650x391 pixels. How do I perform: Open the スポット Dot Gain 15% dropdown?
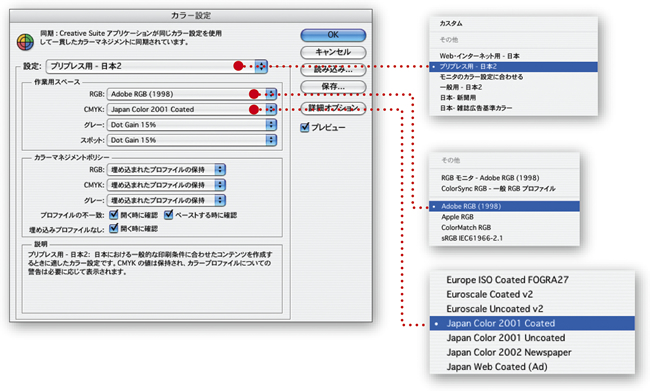click(192, 140)
